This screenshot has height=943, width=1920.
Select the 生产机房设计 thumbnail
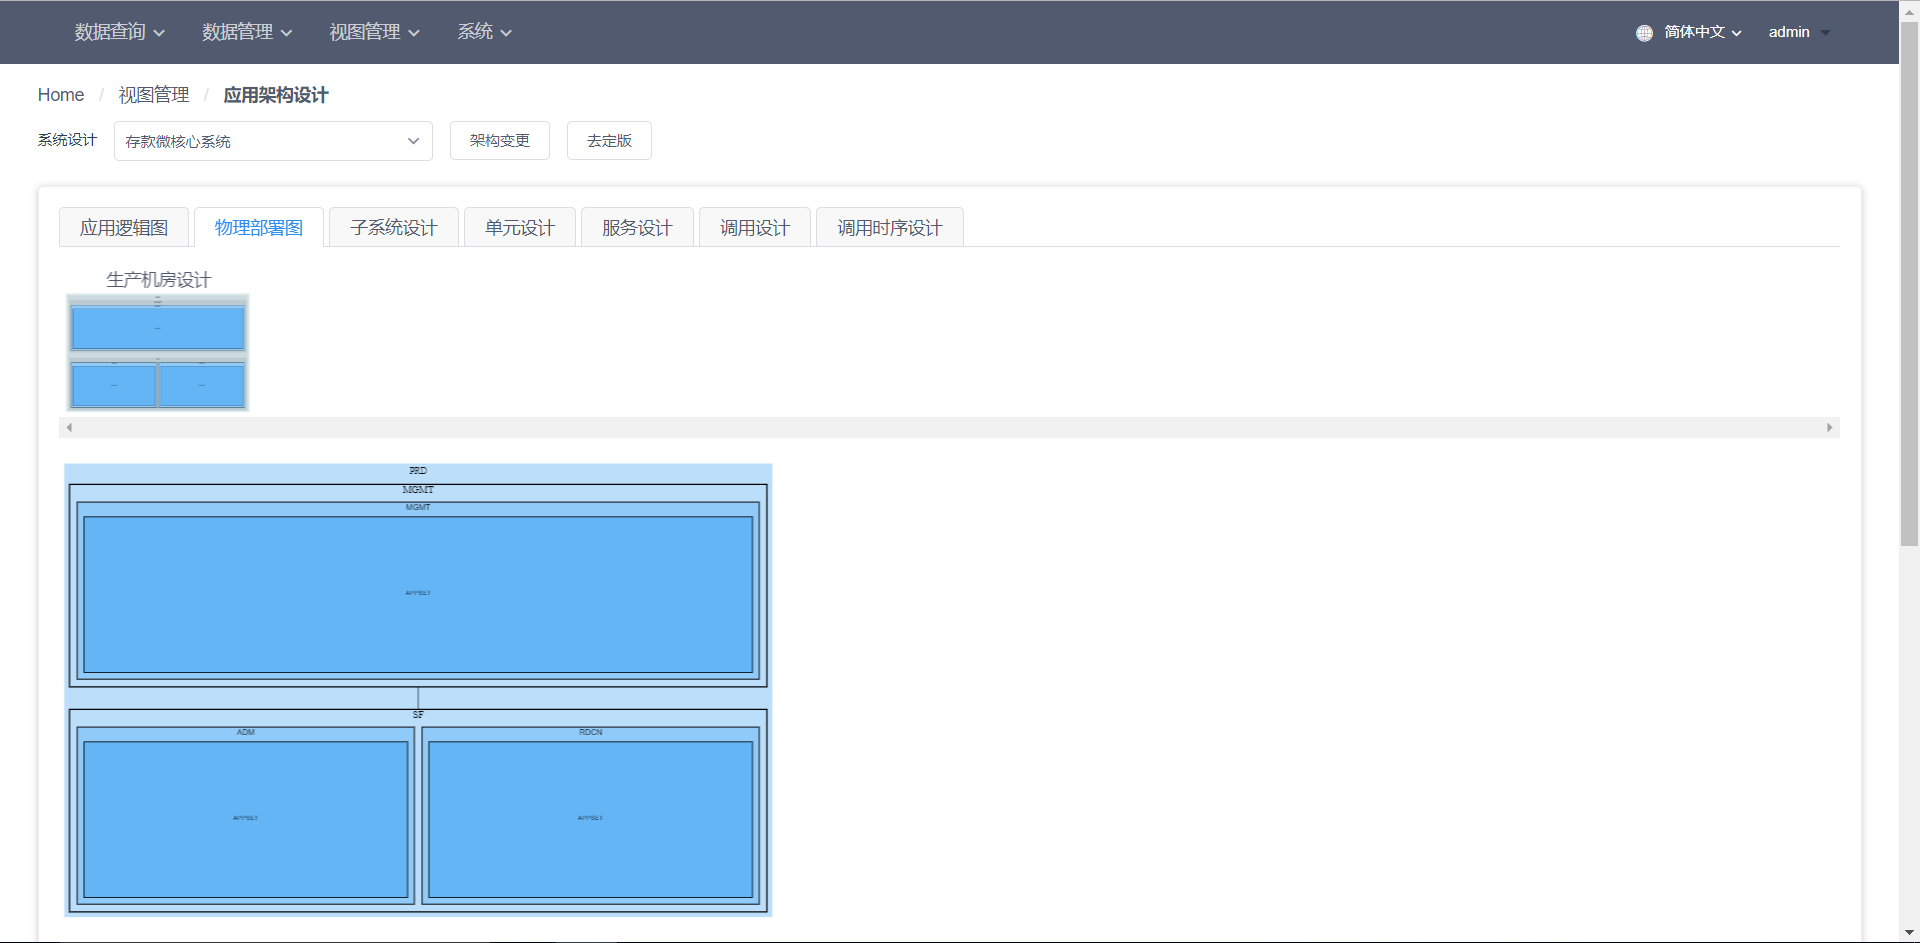158,352
